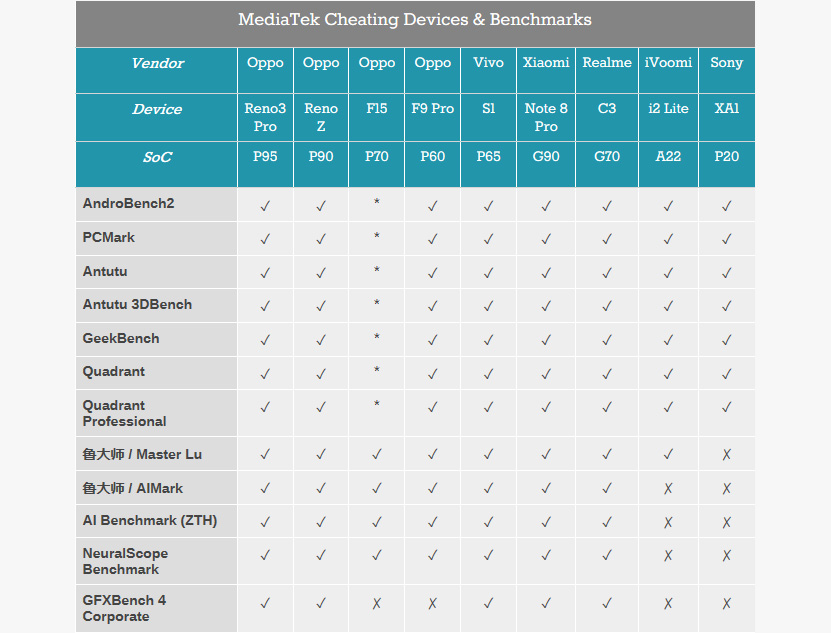Click the asterisk in the AndroBench2 row
The height and width of the screenshot is (633, 831).
point(376,201)
